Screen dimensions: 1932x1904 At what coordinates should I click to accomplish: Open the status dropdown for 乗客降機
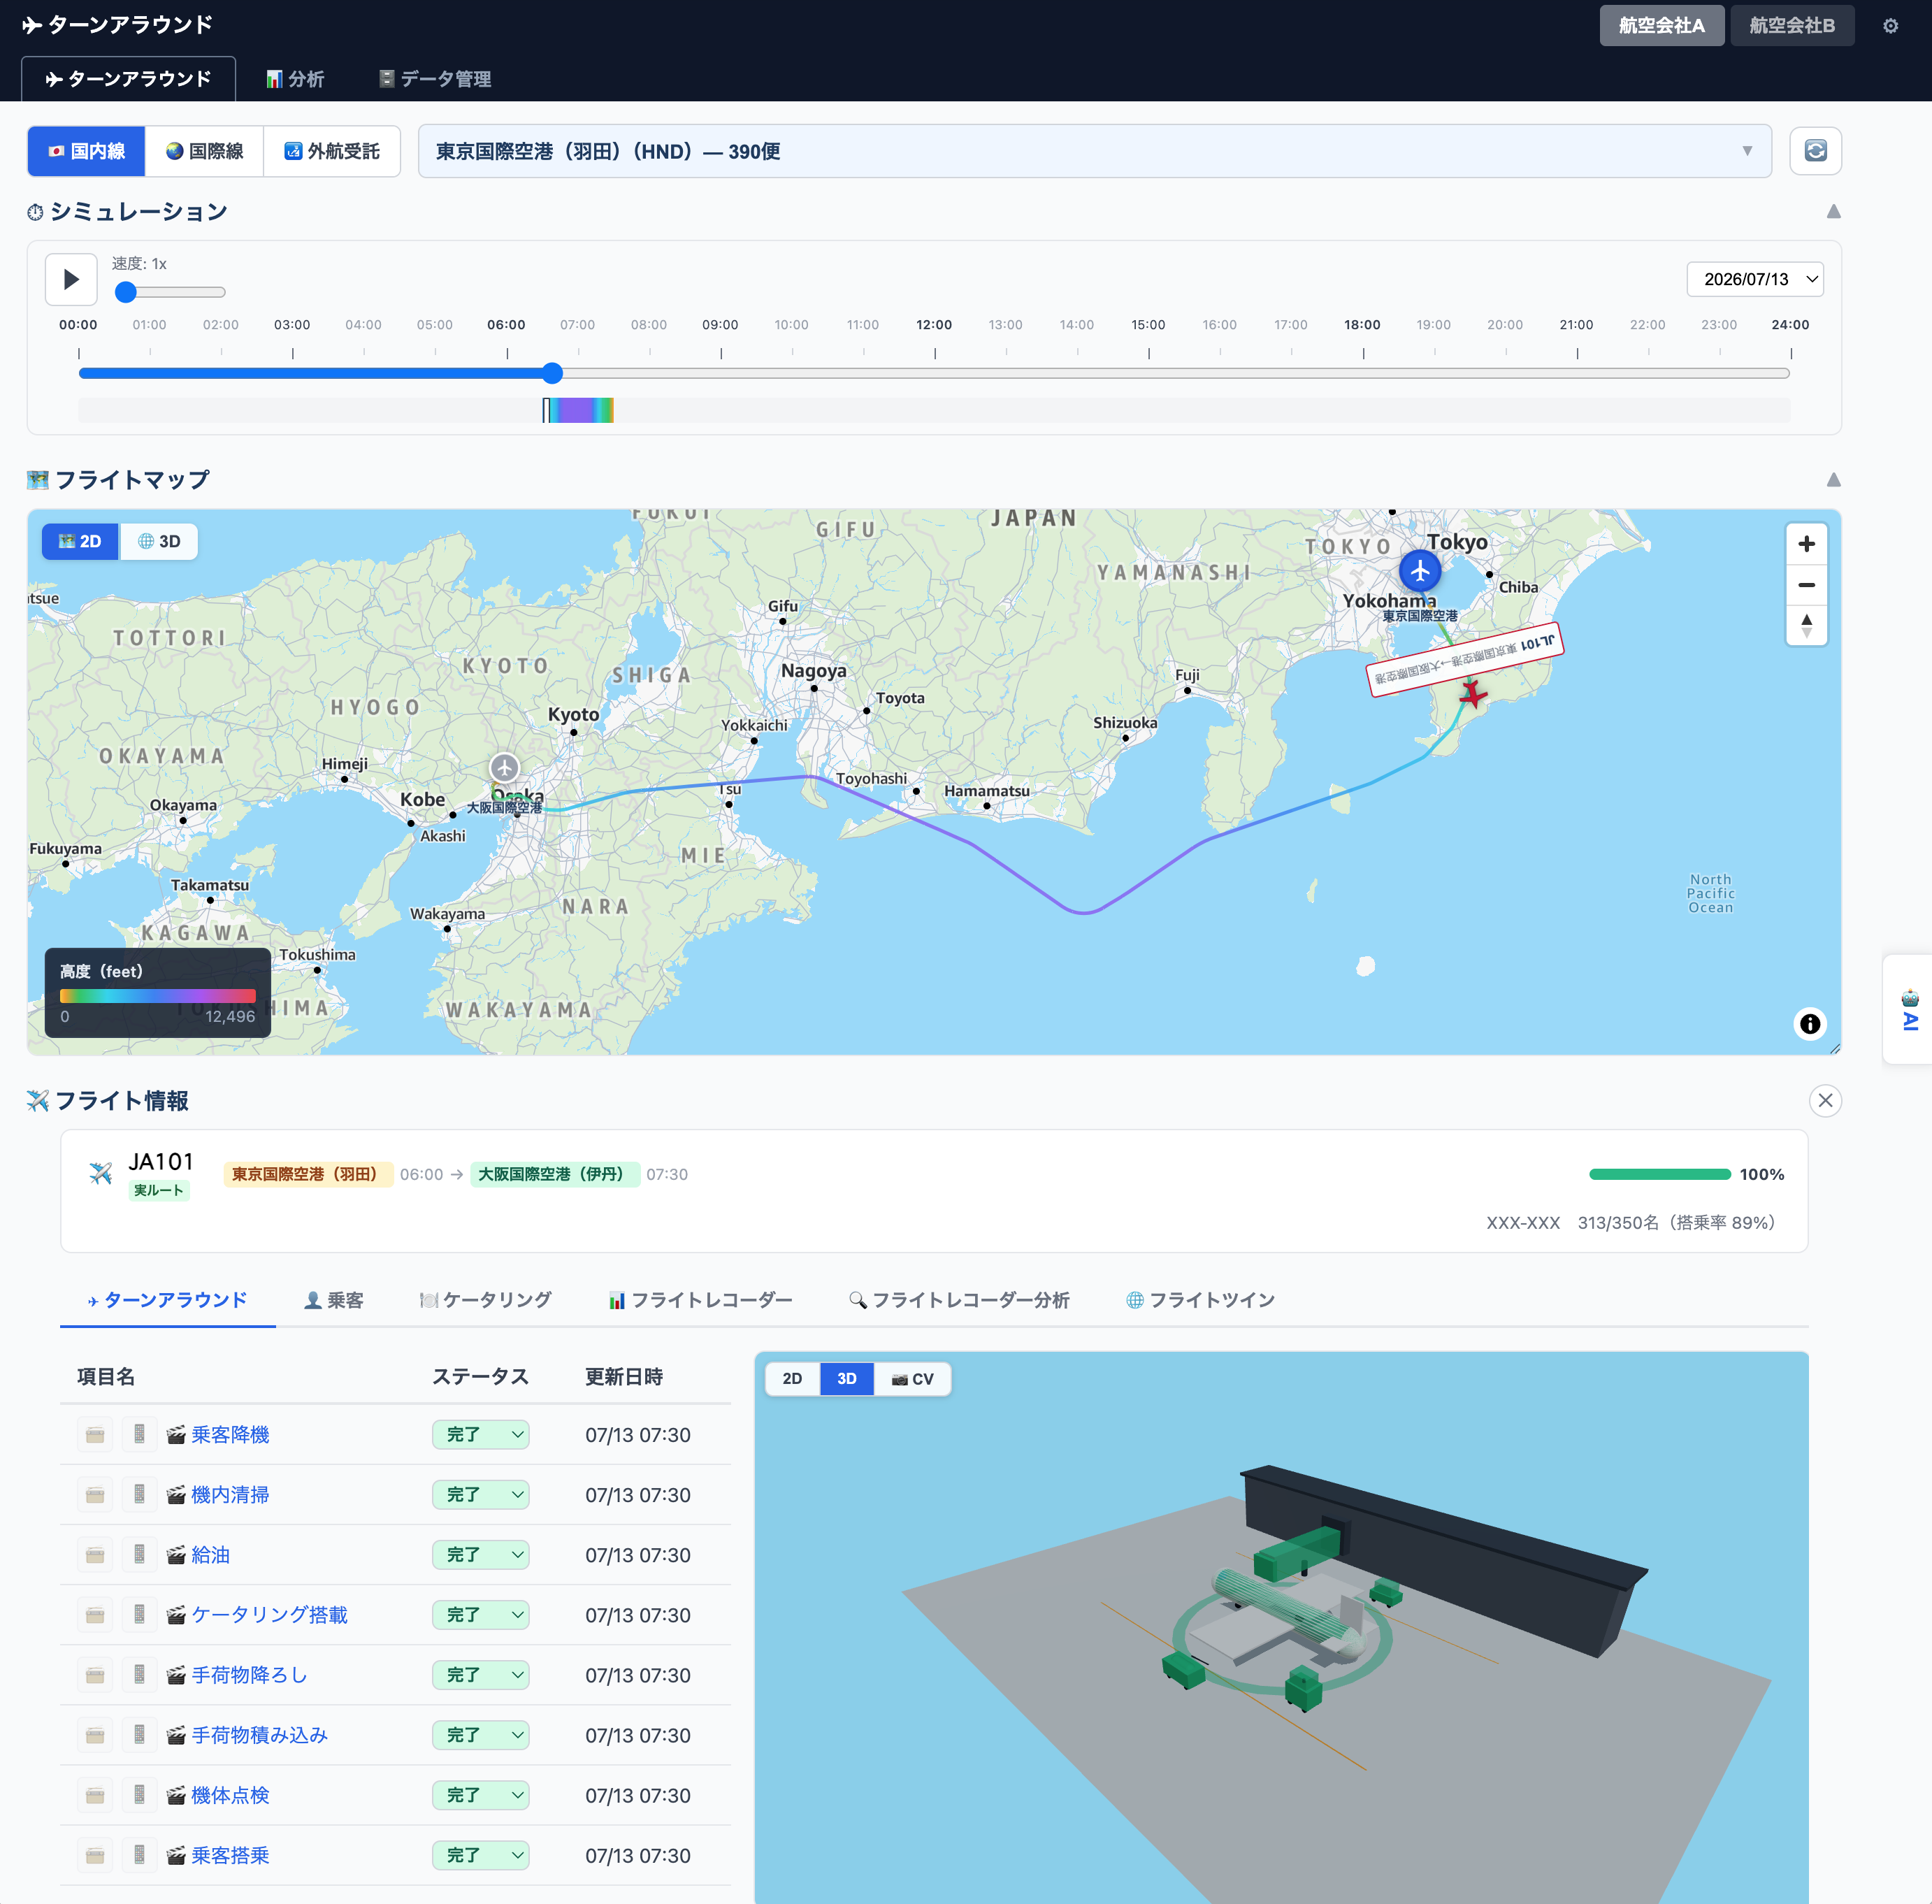481,1435
